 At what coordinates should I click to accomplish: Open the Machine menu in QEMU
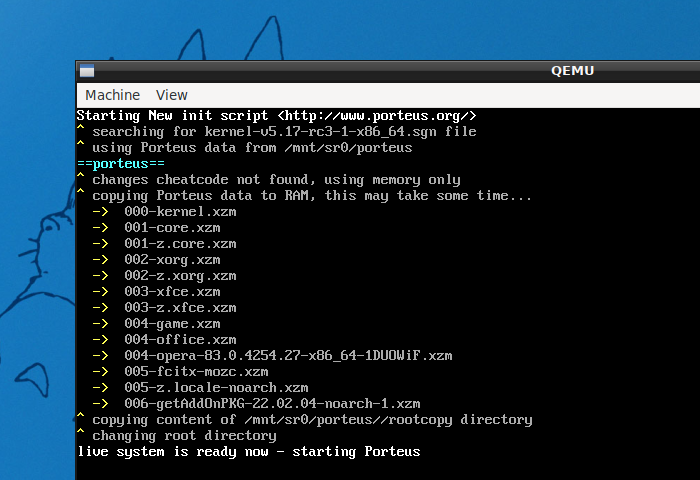(x=112, y=95)
